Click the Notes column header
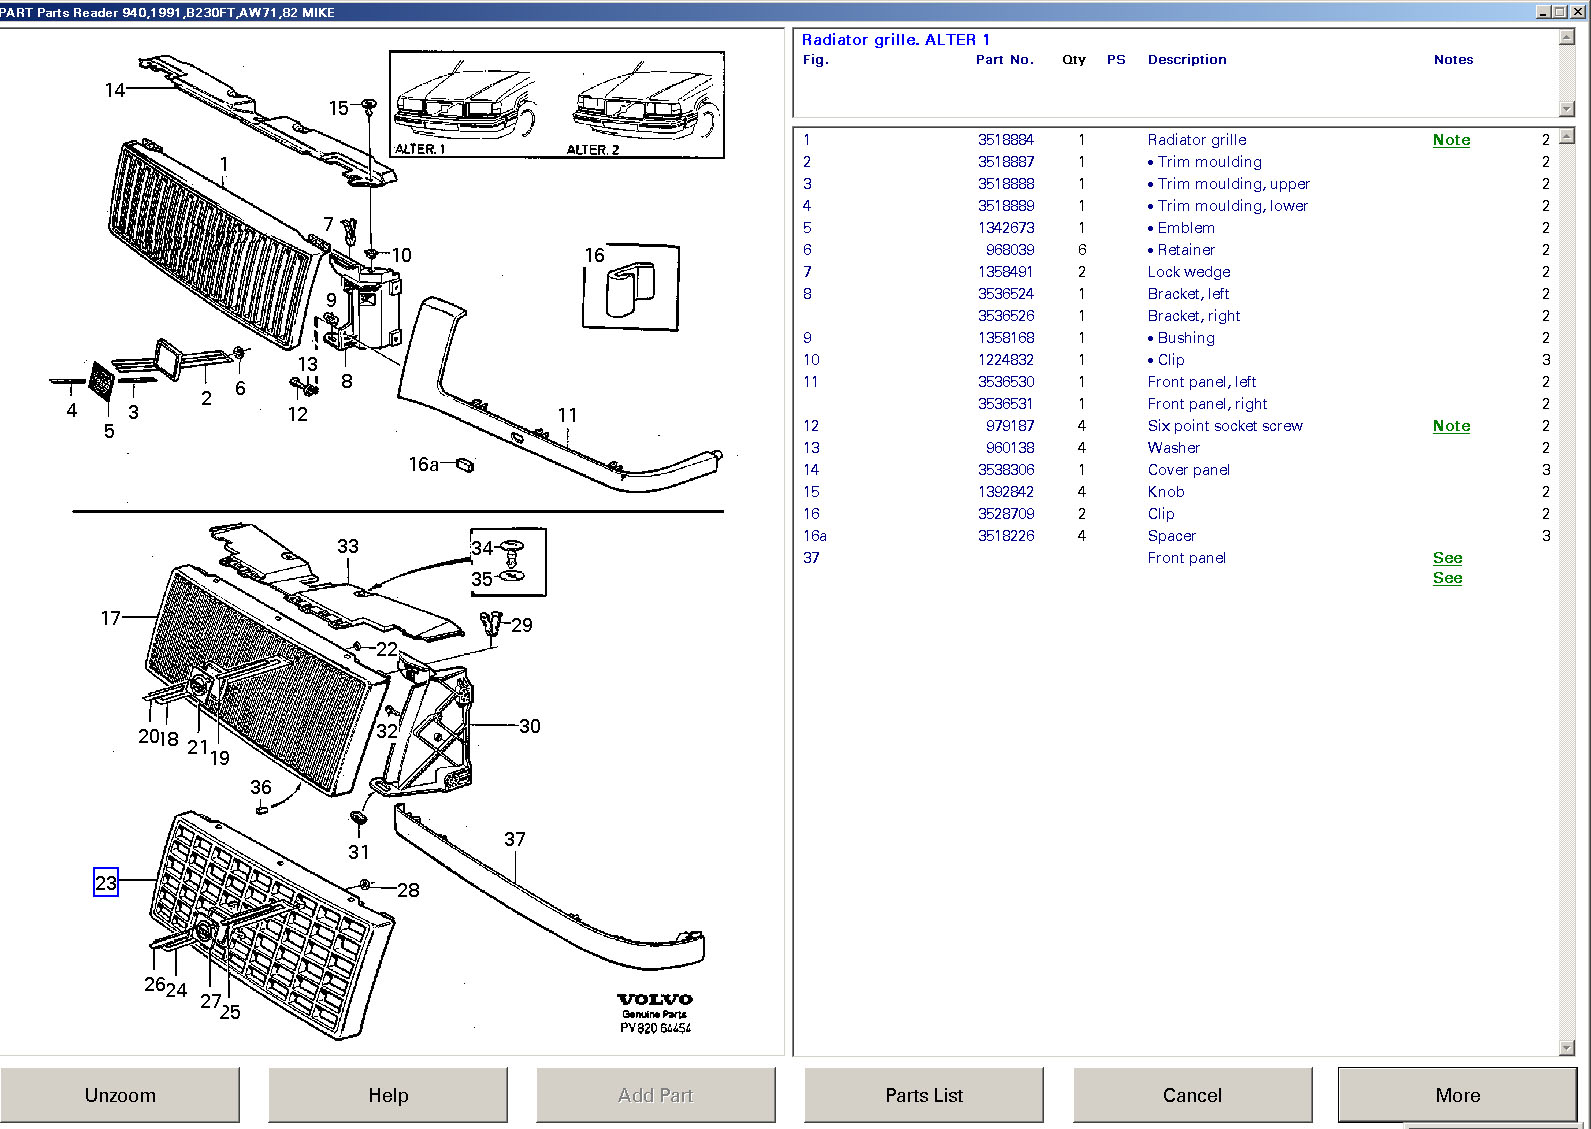1591x1129 pixels. [x=1453, y=60]
